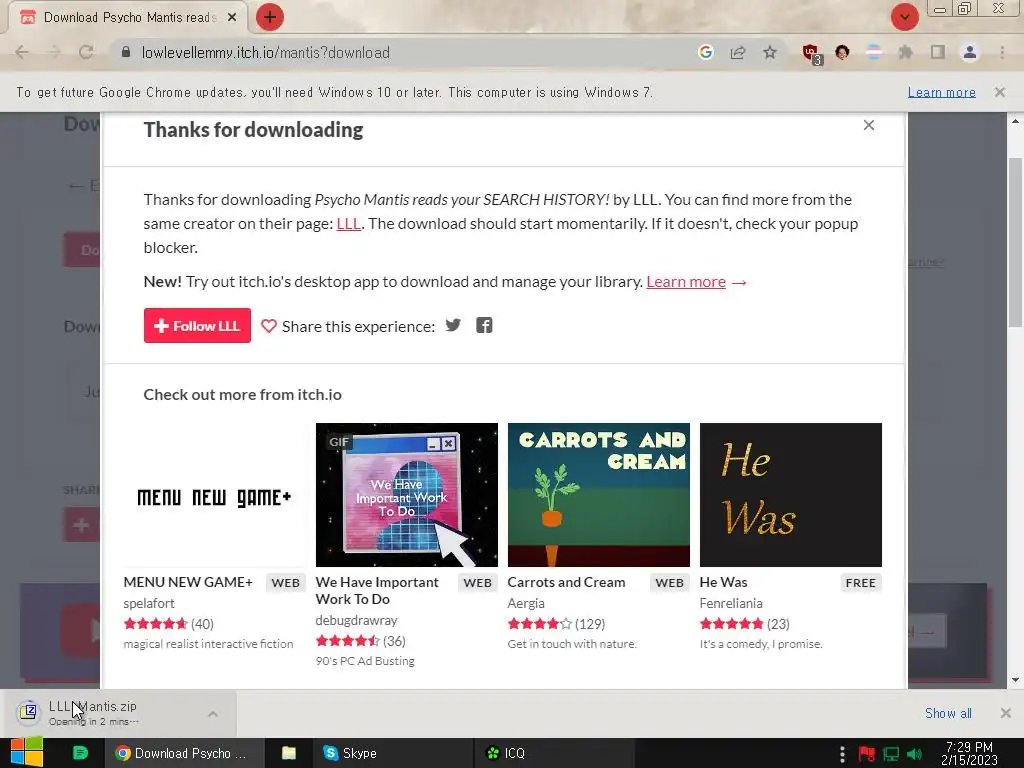Visit debugdrawray author page

(357, 620)
